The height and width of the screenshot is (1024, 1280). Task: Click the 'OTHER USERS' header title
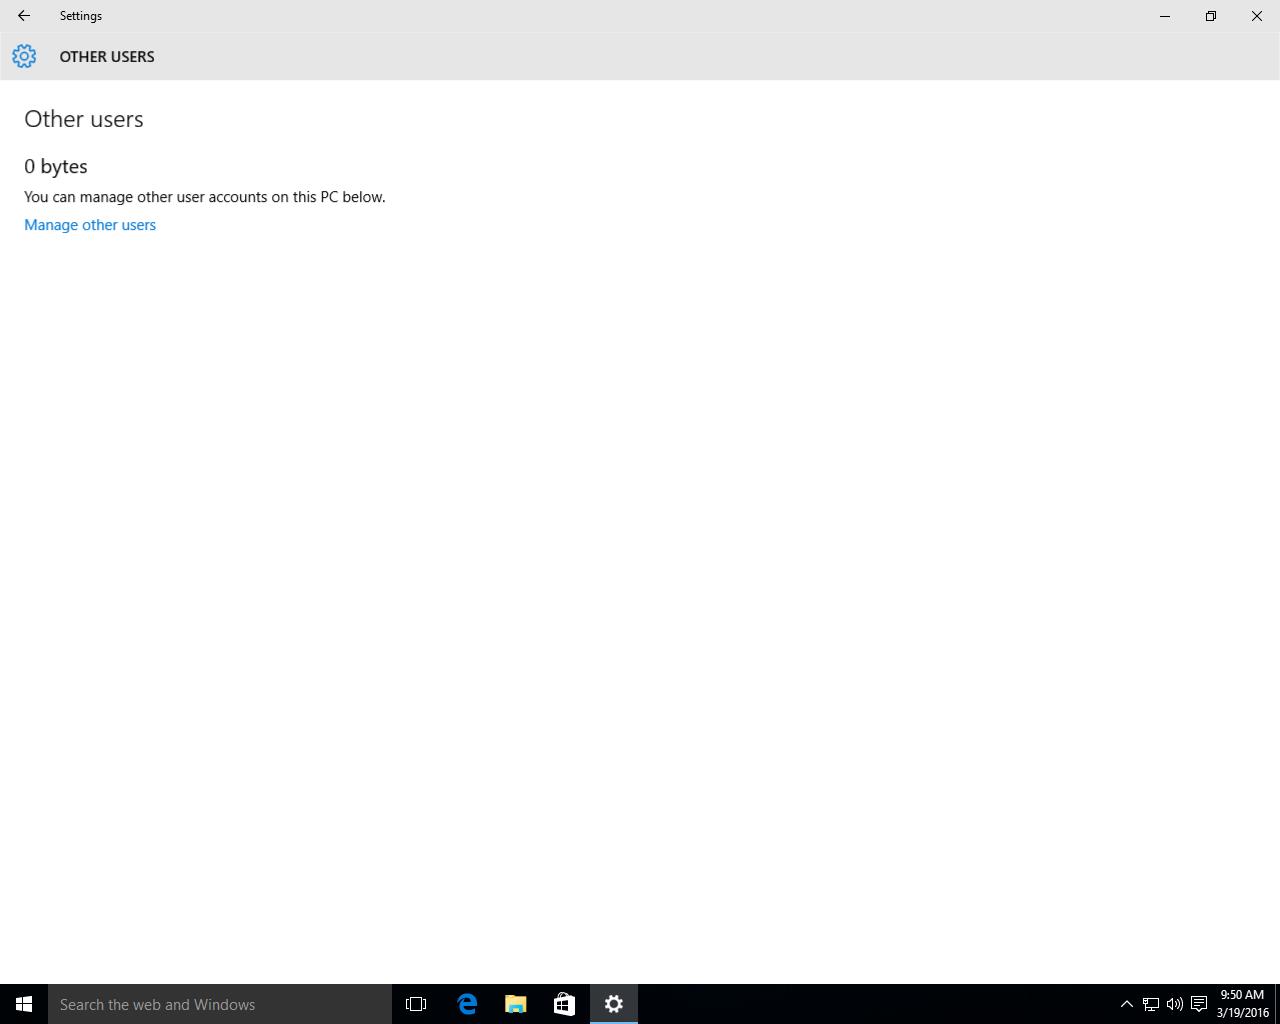[x=107, y=57]
